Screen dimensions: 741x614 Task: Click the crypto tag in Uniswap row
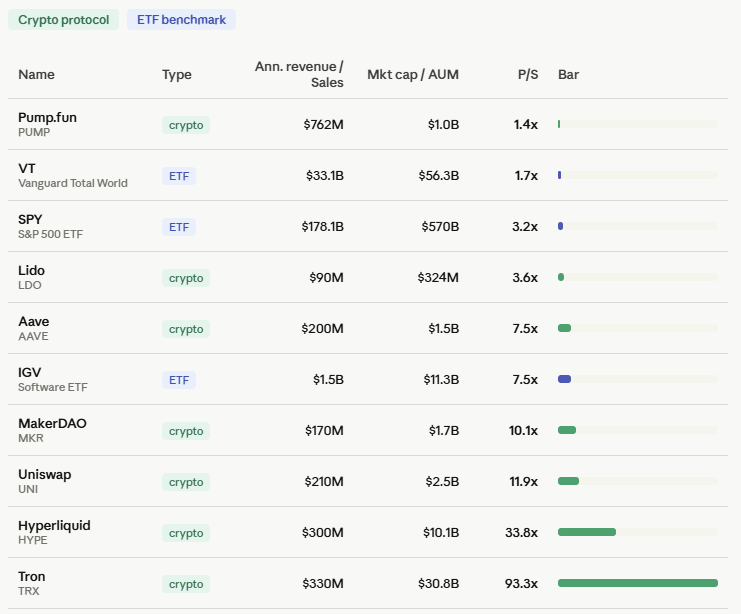pyautogui.click(x=186, y=483)
